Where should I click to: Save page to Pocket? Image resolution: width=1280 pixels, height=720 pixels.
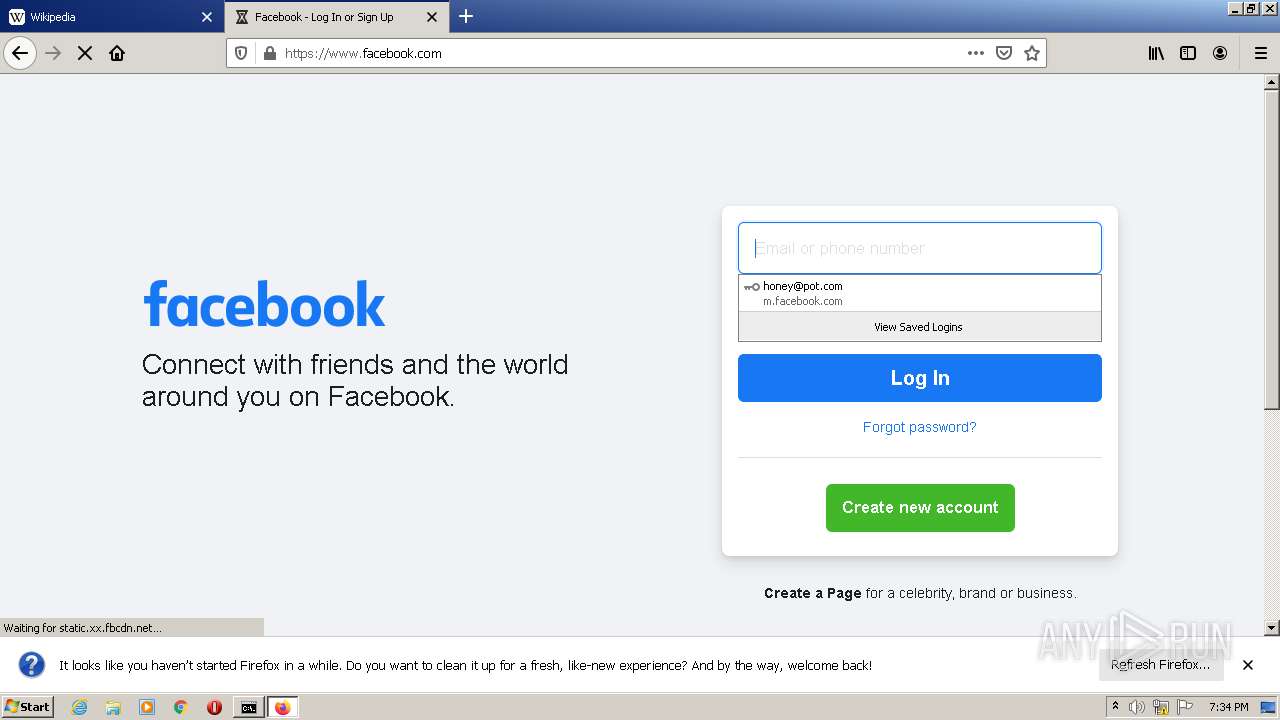coord(1004,53)
